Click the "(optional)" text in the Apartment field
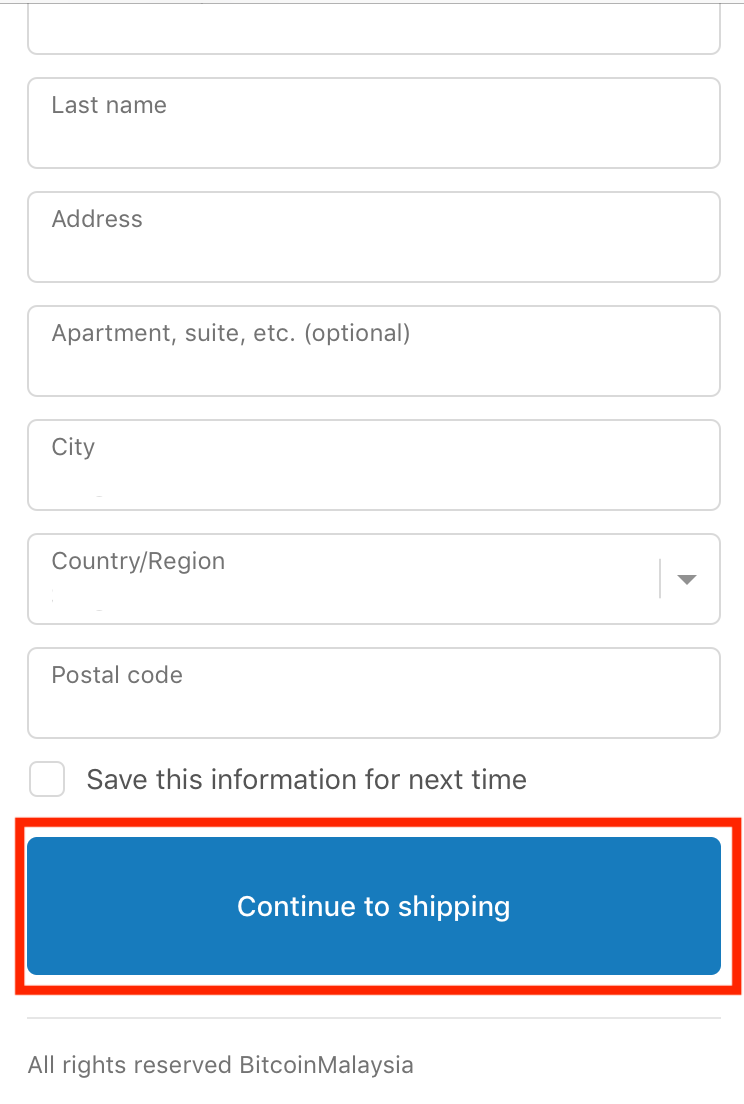Screen dimensions: 744x1104 coord(356,333)
